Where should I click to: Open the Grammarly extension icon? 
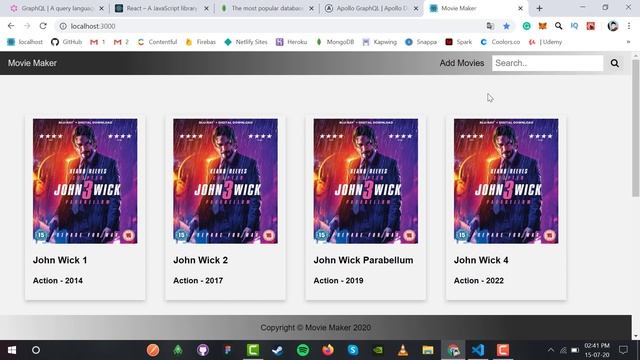pyautogui.click(x=527, y=26)
